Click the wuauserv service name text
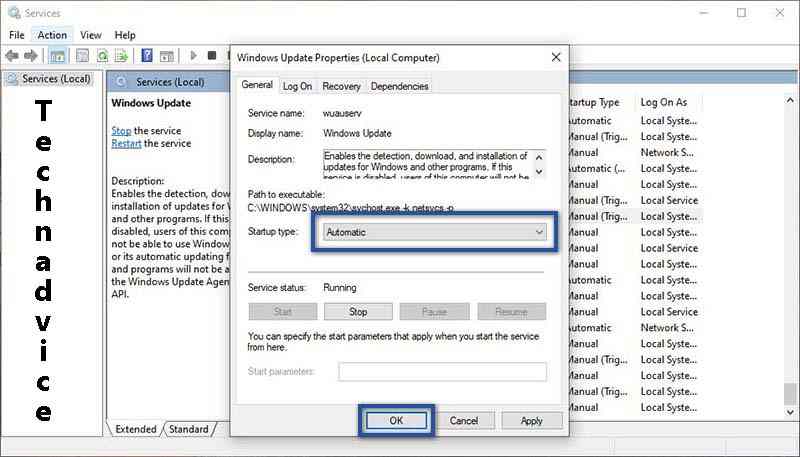The image size is (800, 457). point(342,113)
